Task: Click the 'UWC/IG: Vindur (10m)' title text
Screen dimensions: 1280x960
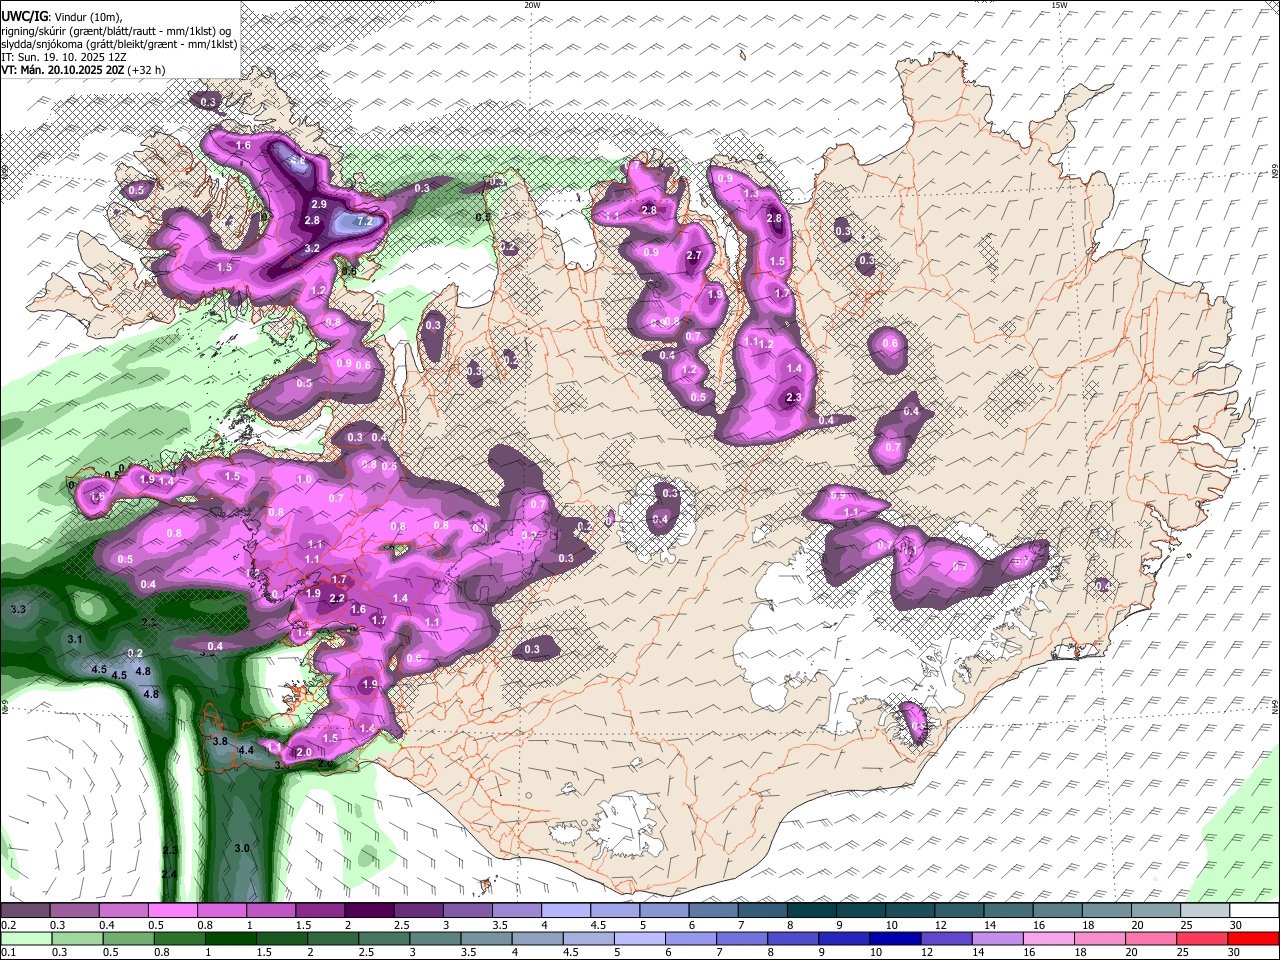Action: [62, 15]
